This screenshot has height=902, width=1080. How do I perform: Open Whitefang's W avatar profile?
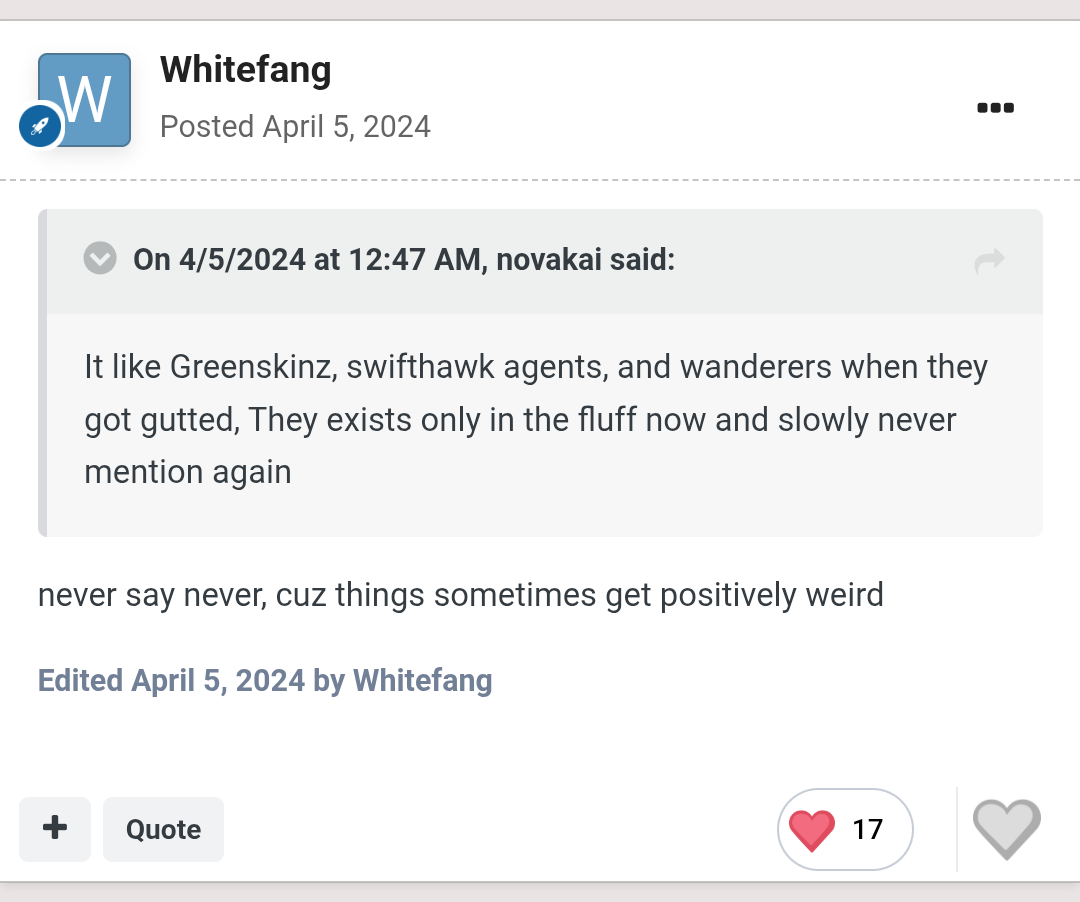(85, 100)
